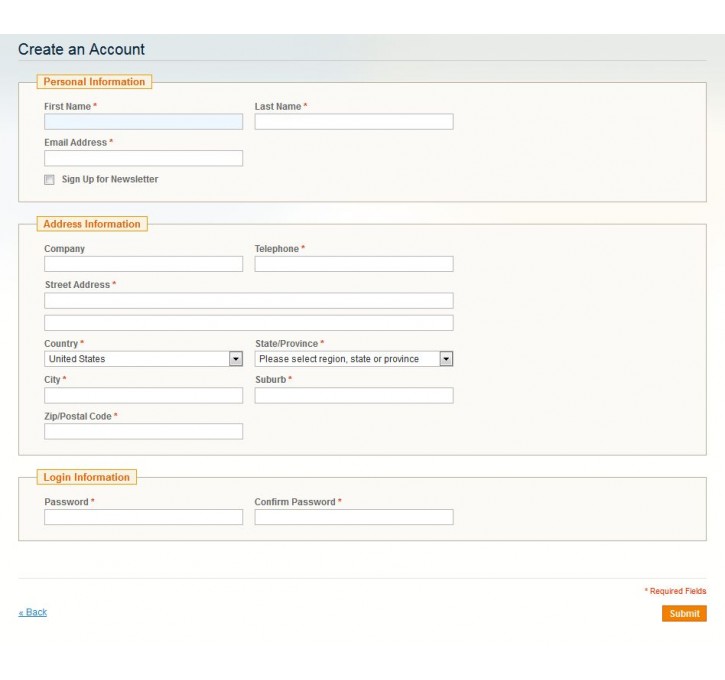Click the second Street Address line
The image size is (725, 680).
(249, 323)
